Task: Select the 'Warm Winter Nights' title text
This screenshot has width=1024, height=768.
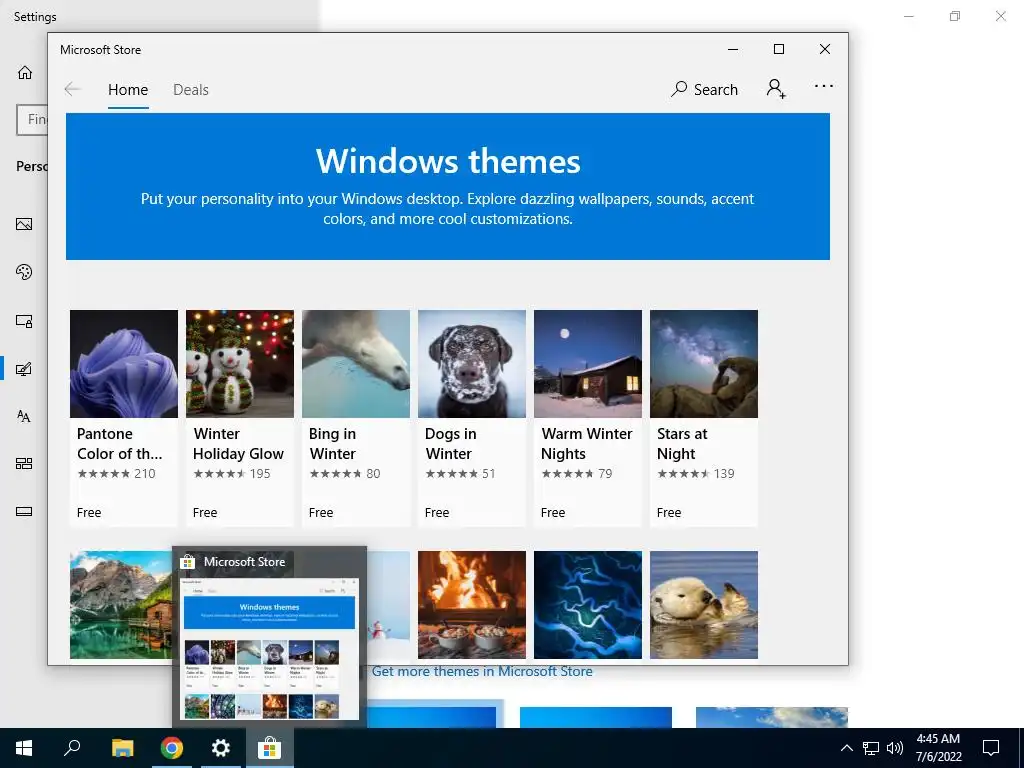Action: click(586, 443)
